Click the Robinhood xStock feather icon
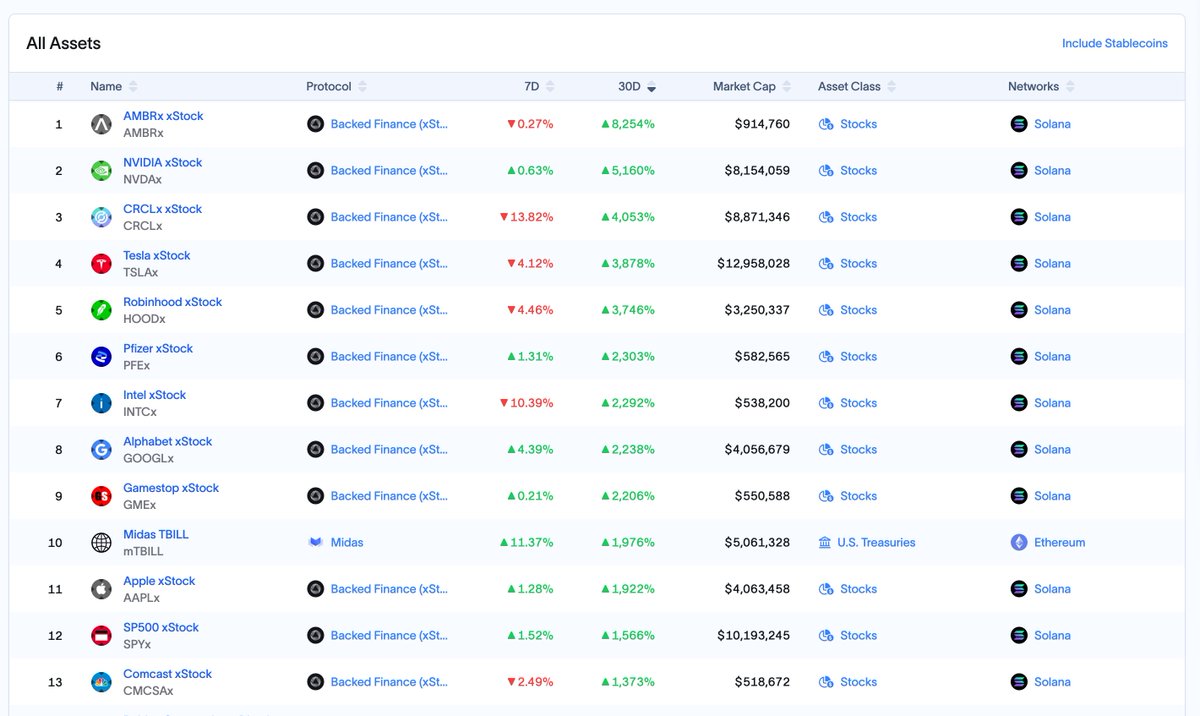 pos(101,310)
